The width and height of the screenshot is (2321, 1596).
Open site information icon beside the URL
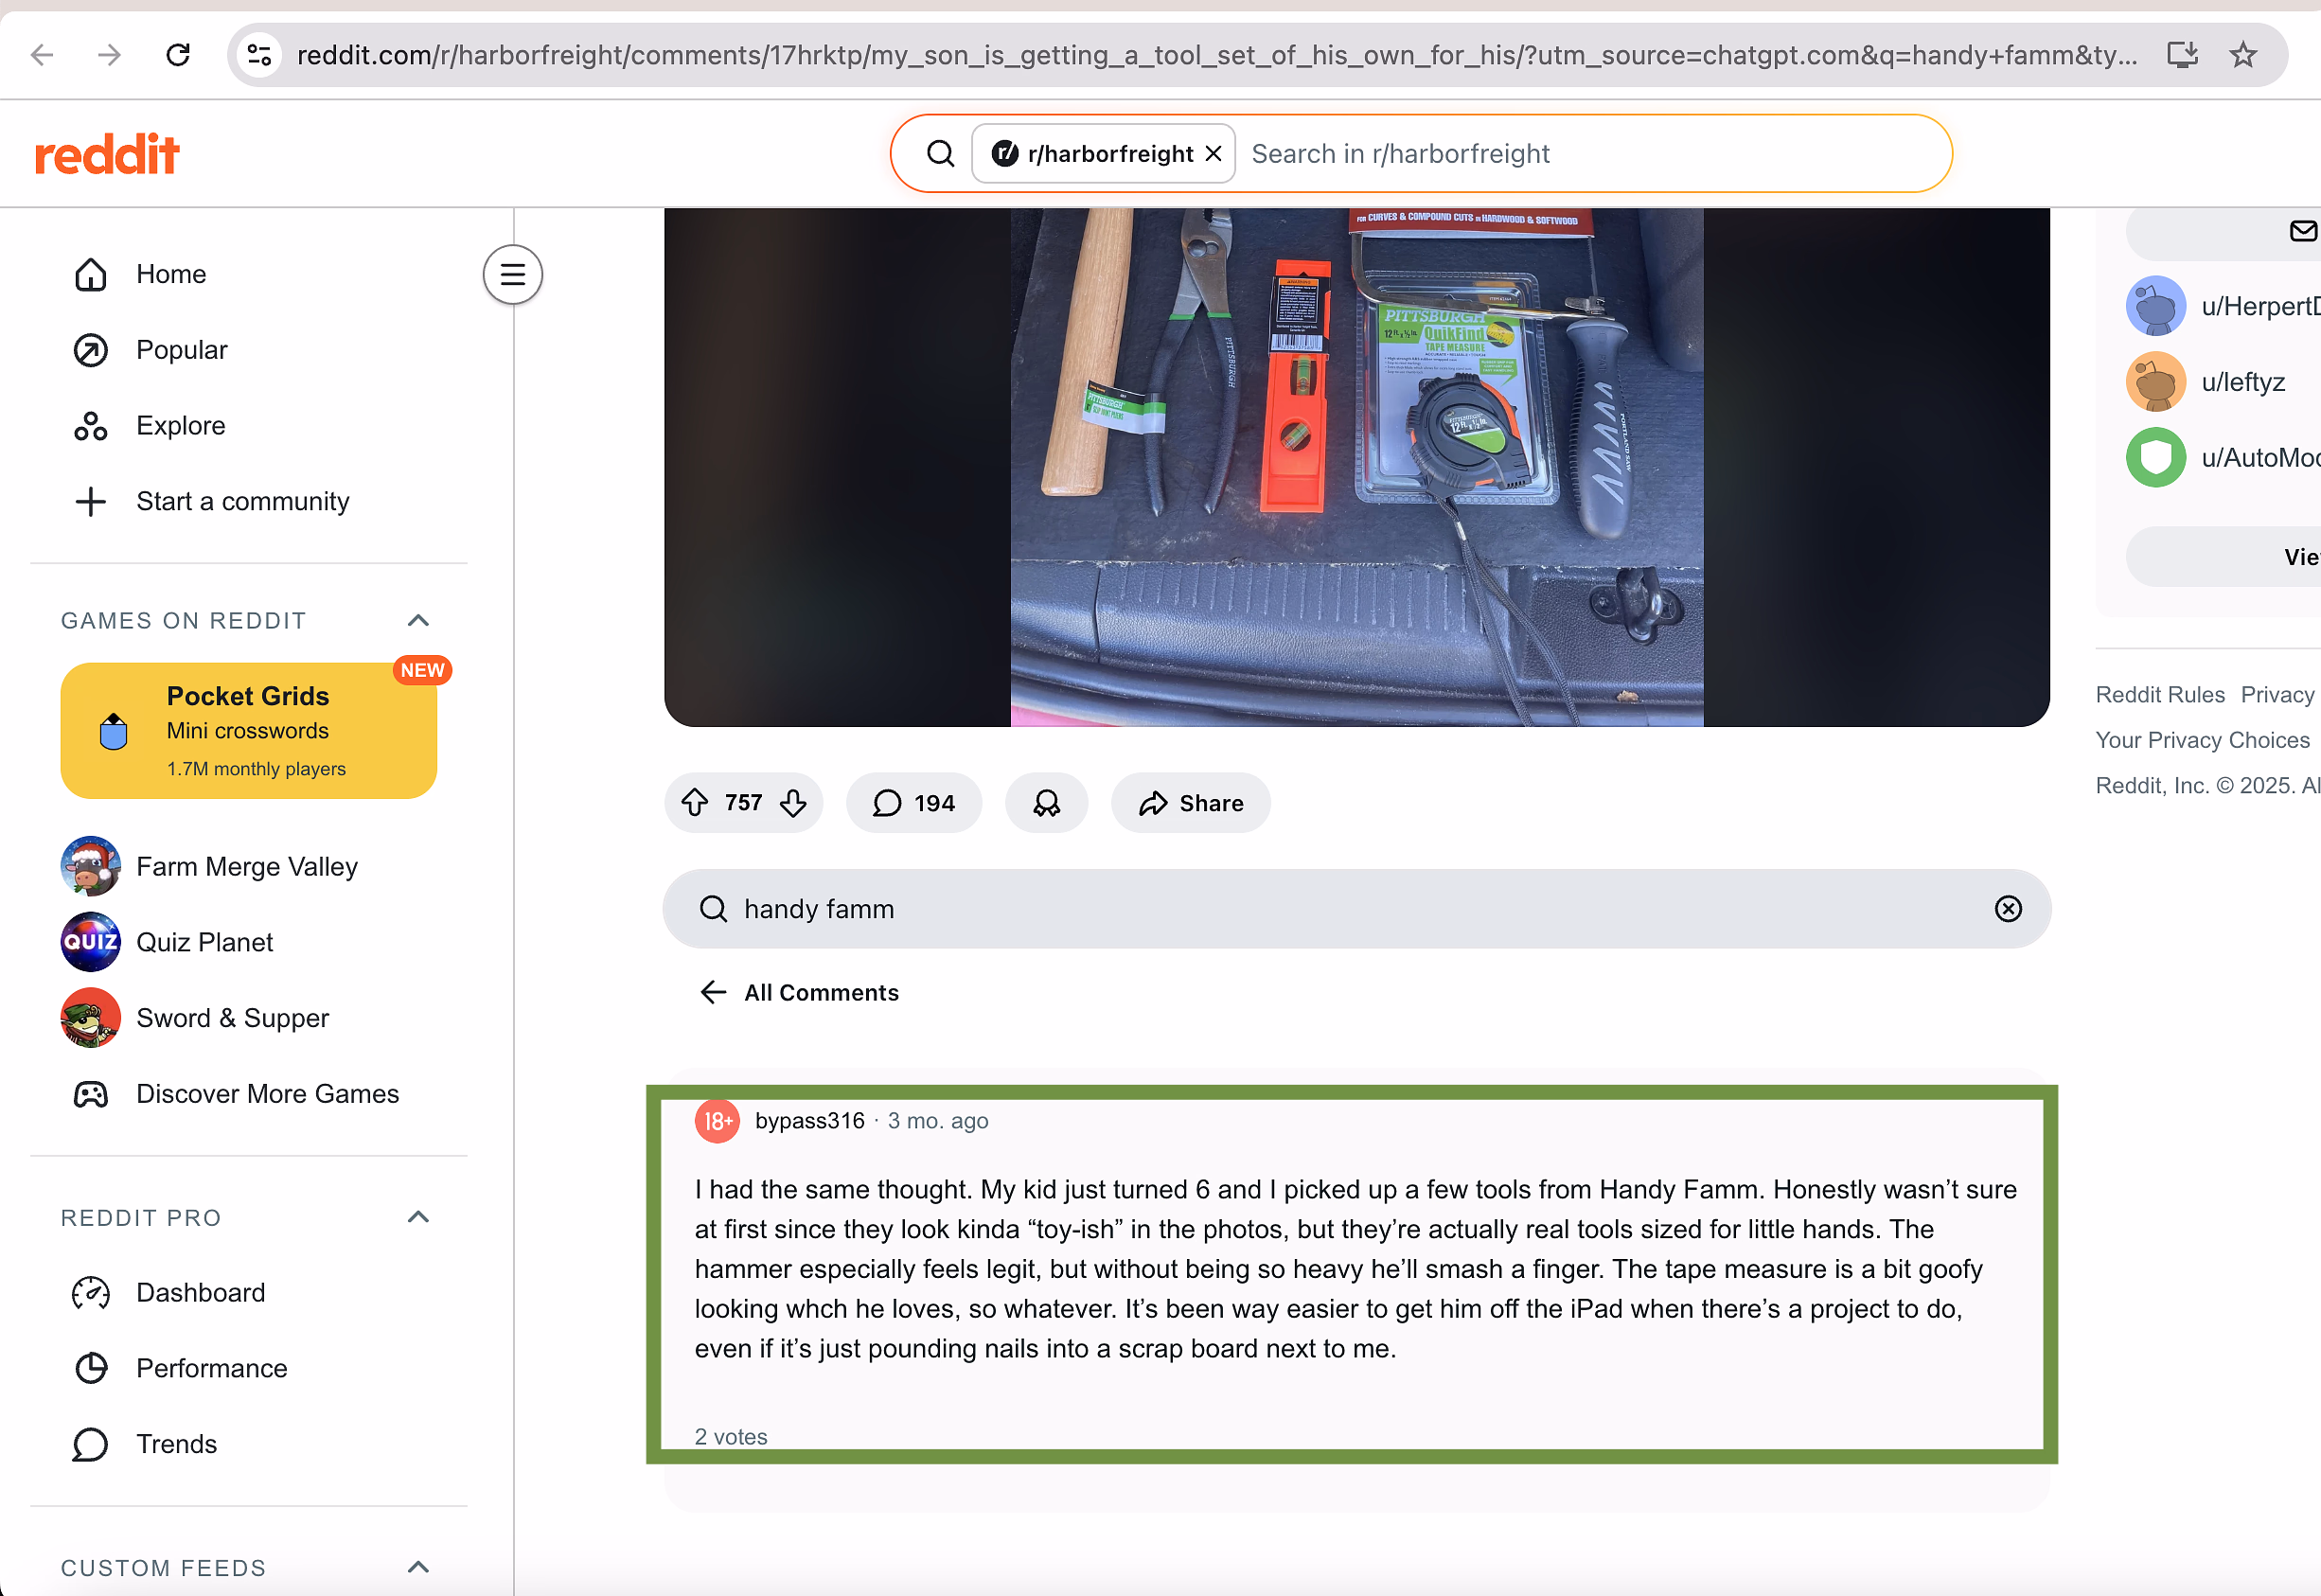click(259, 55)
